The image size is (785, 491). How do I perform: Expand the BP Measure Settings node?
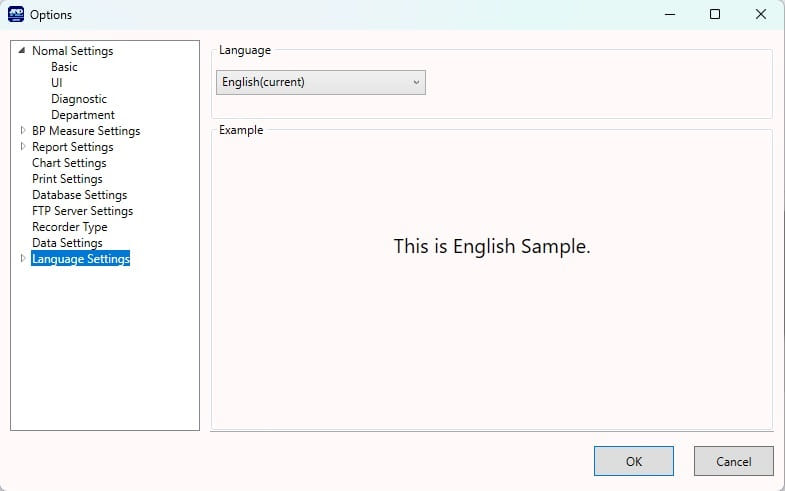pyautogui.click(x=22, y=131)
